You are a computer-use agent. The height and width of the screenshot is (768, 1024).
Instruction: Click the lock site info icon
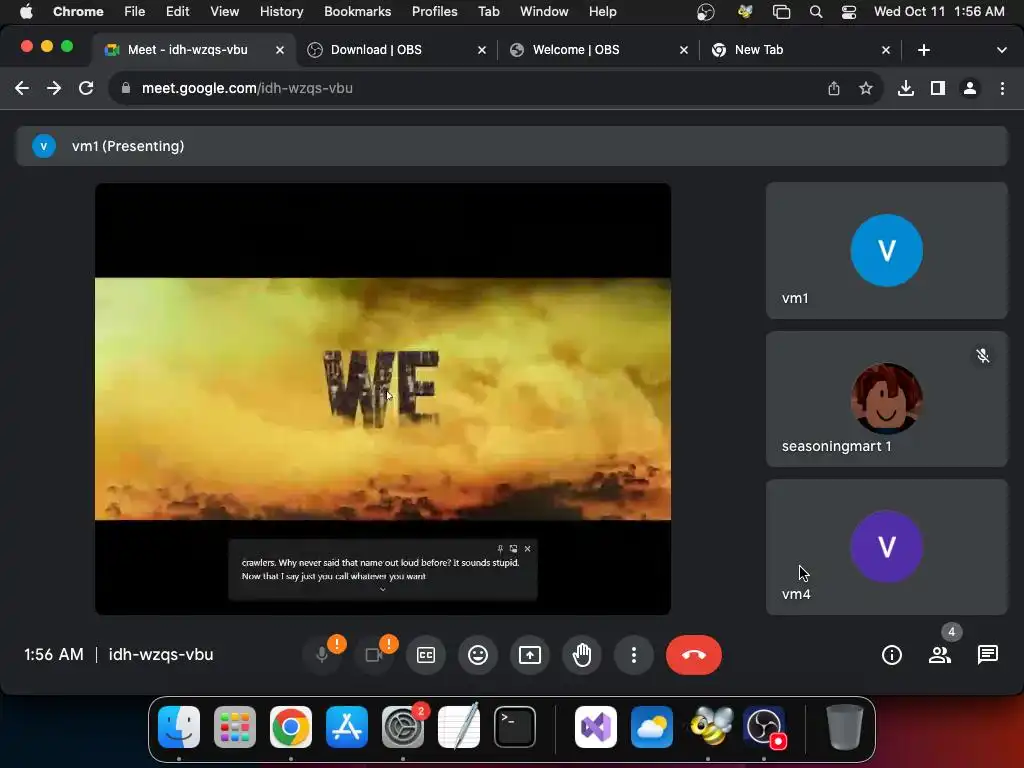coord(126,88)
